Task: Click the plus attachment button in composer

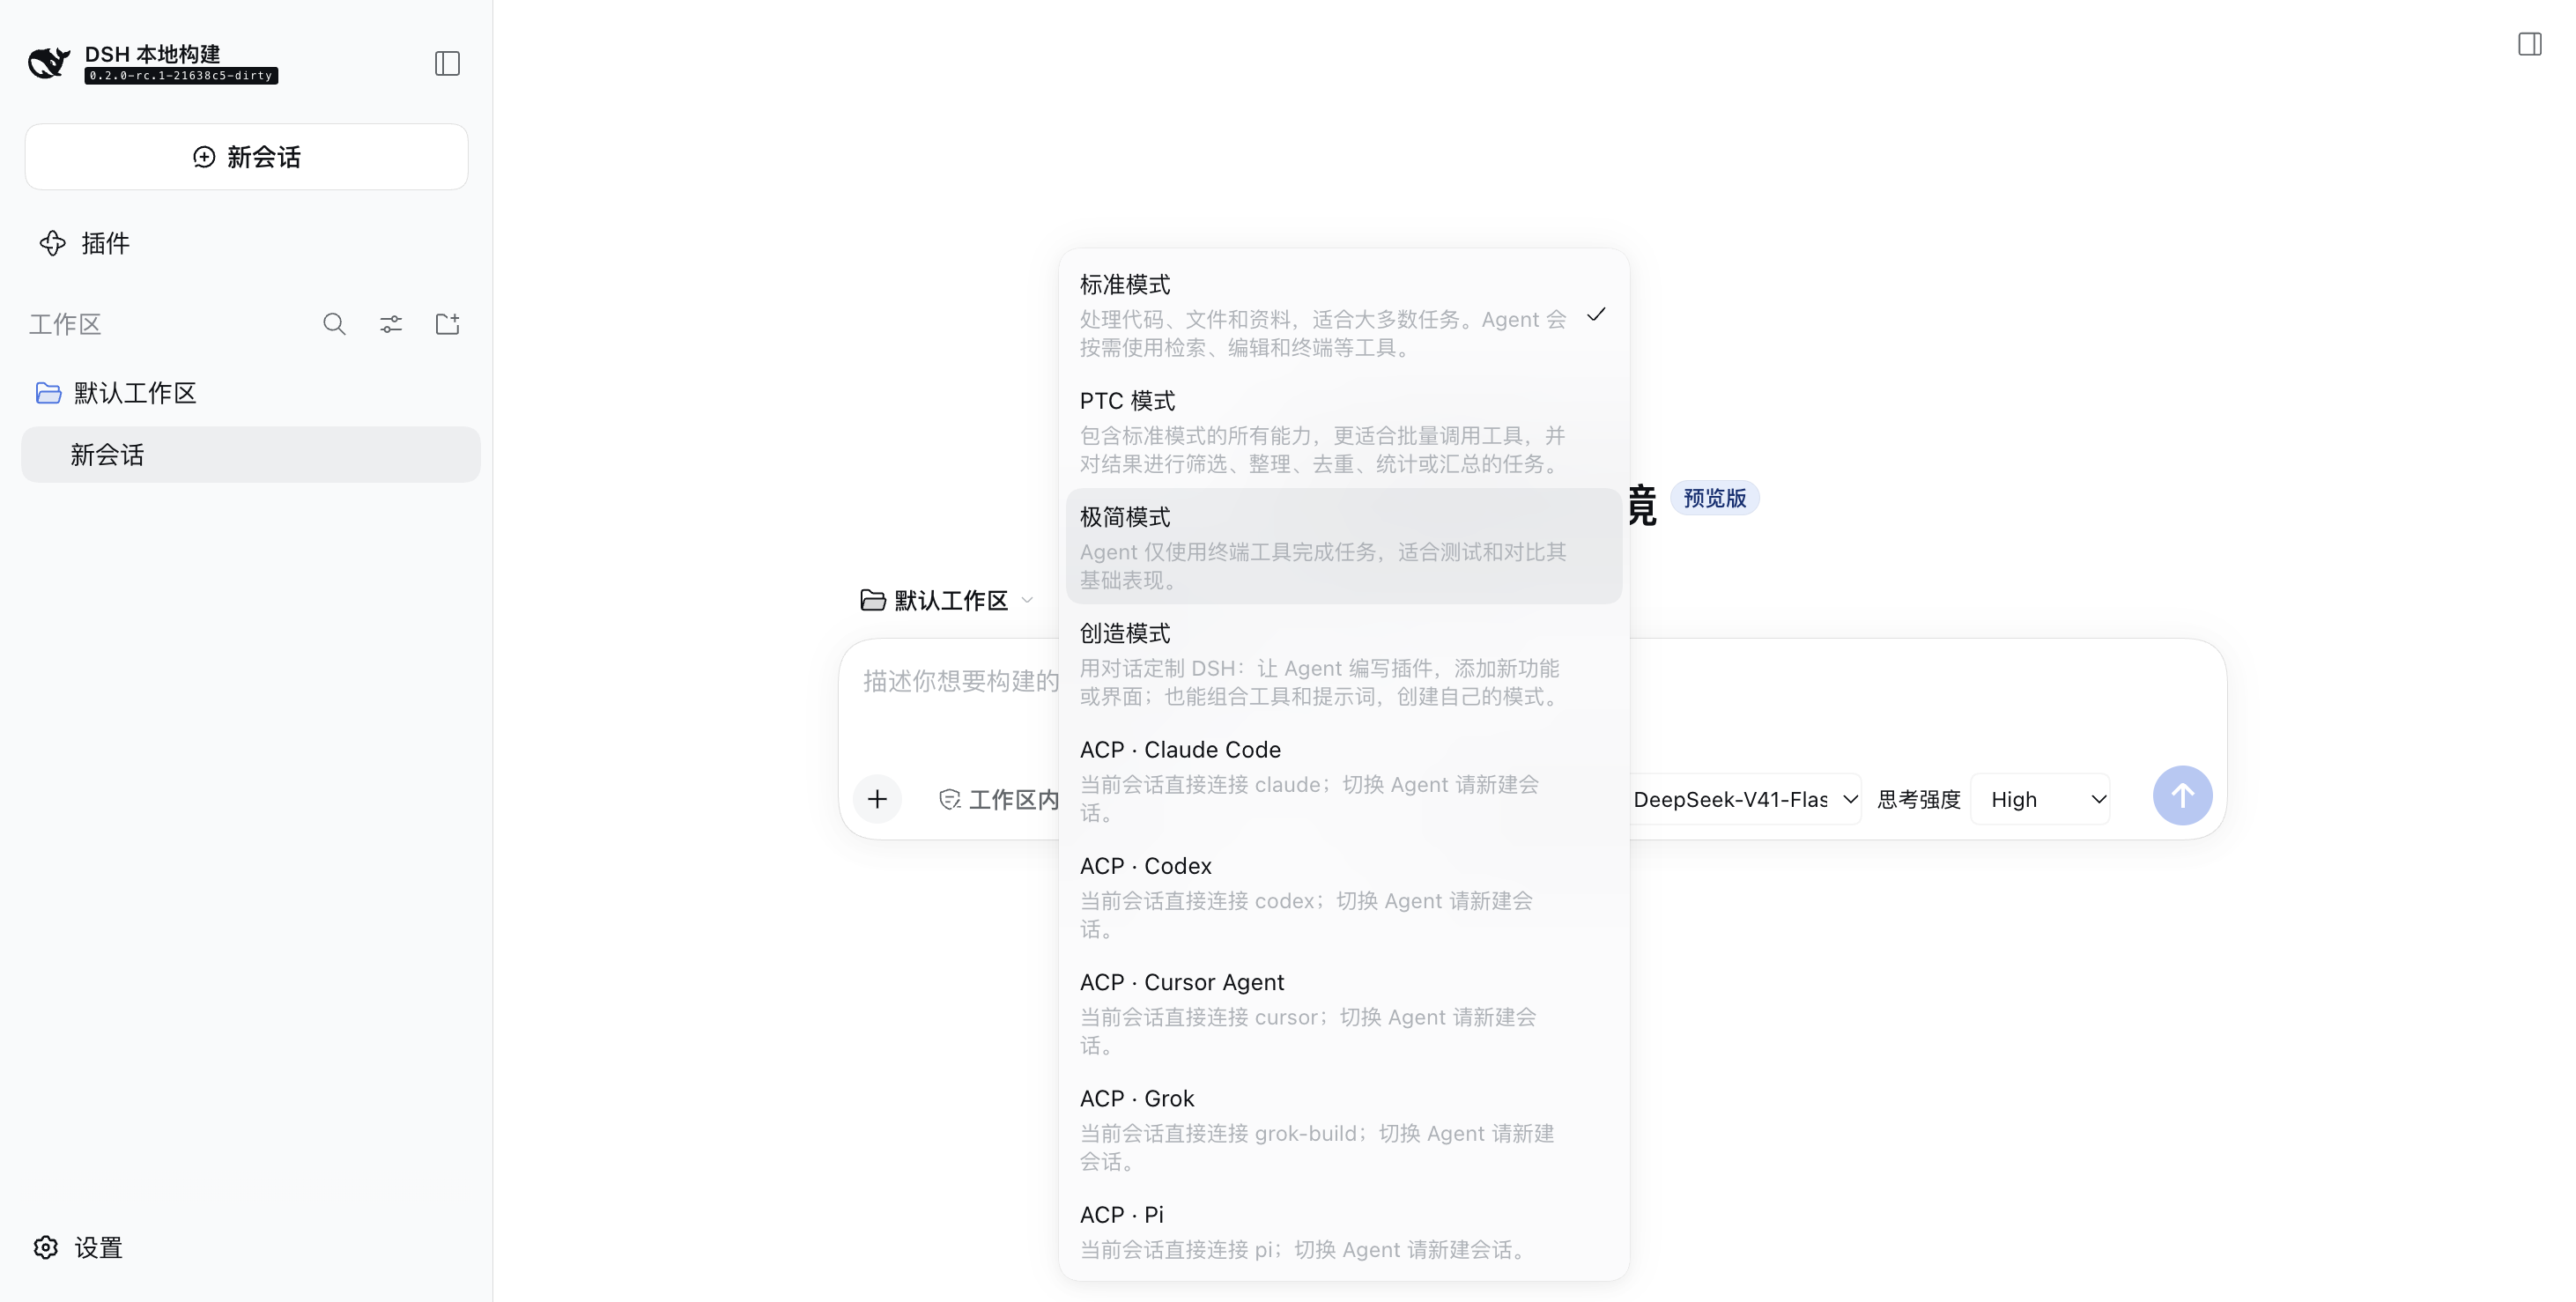Action: tap(877, 799)
